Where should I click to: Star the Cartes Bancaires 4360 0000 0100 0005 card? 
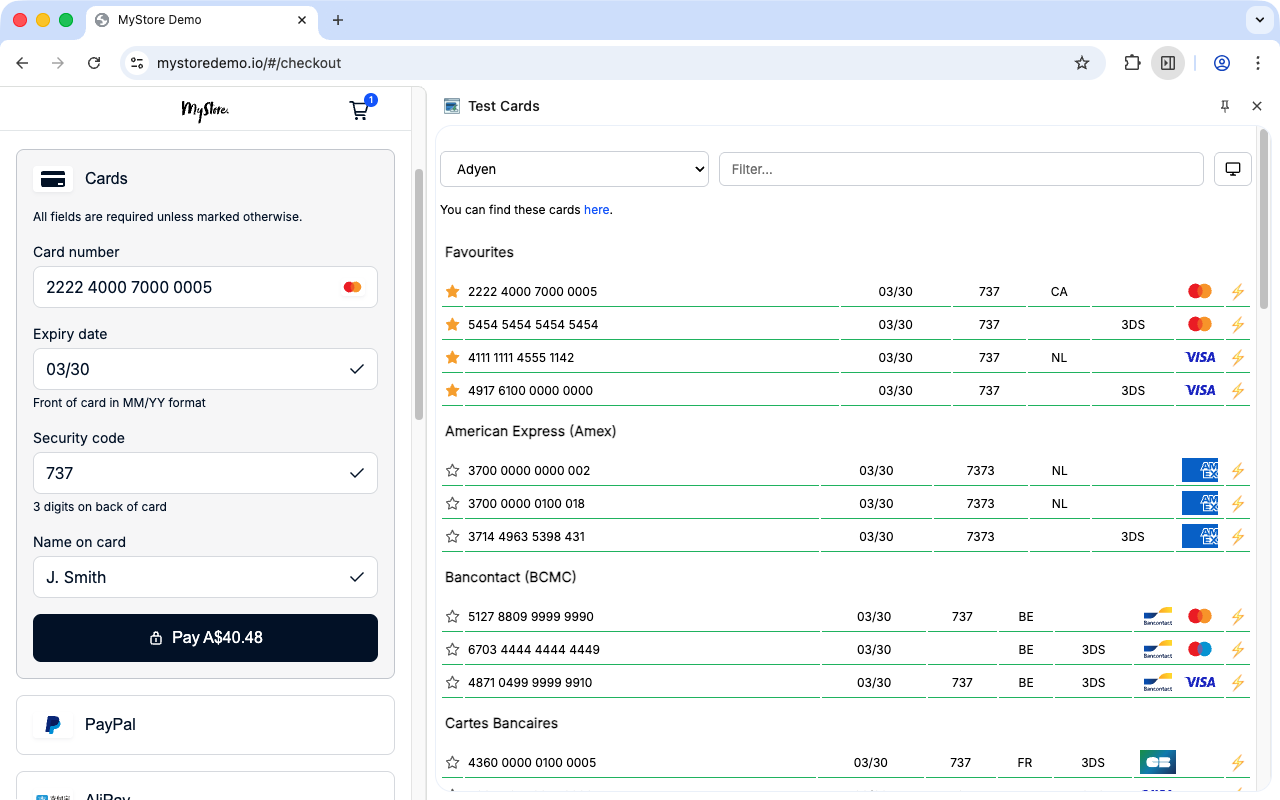click(x=452, y=763)
